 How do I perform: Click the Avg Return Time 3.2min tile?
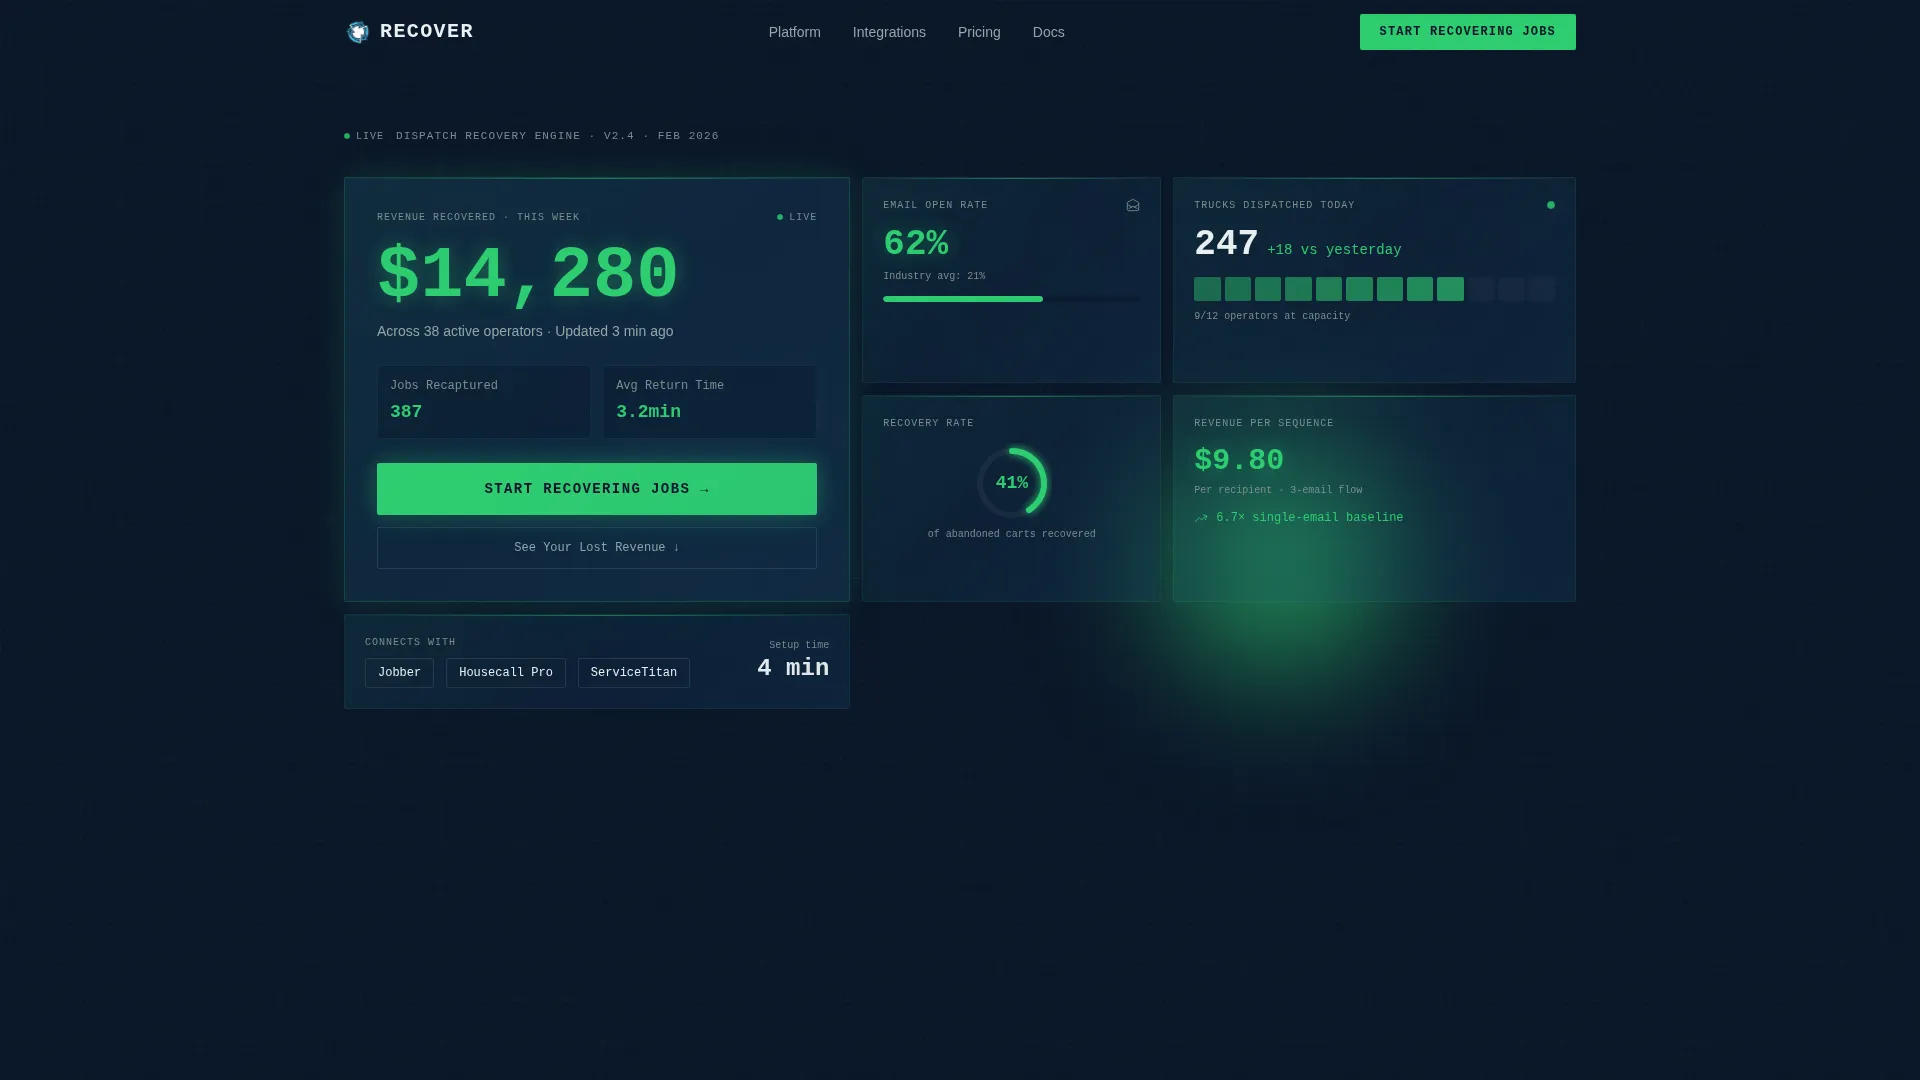710,401
